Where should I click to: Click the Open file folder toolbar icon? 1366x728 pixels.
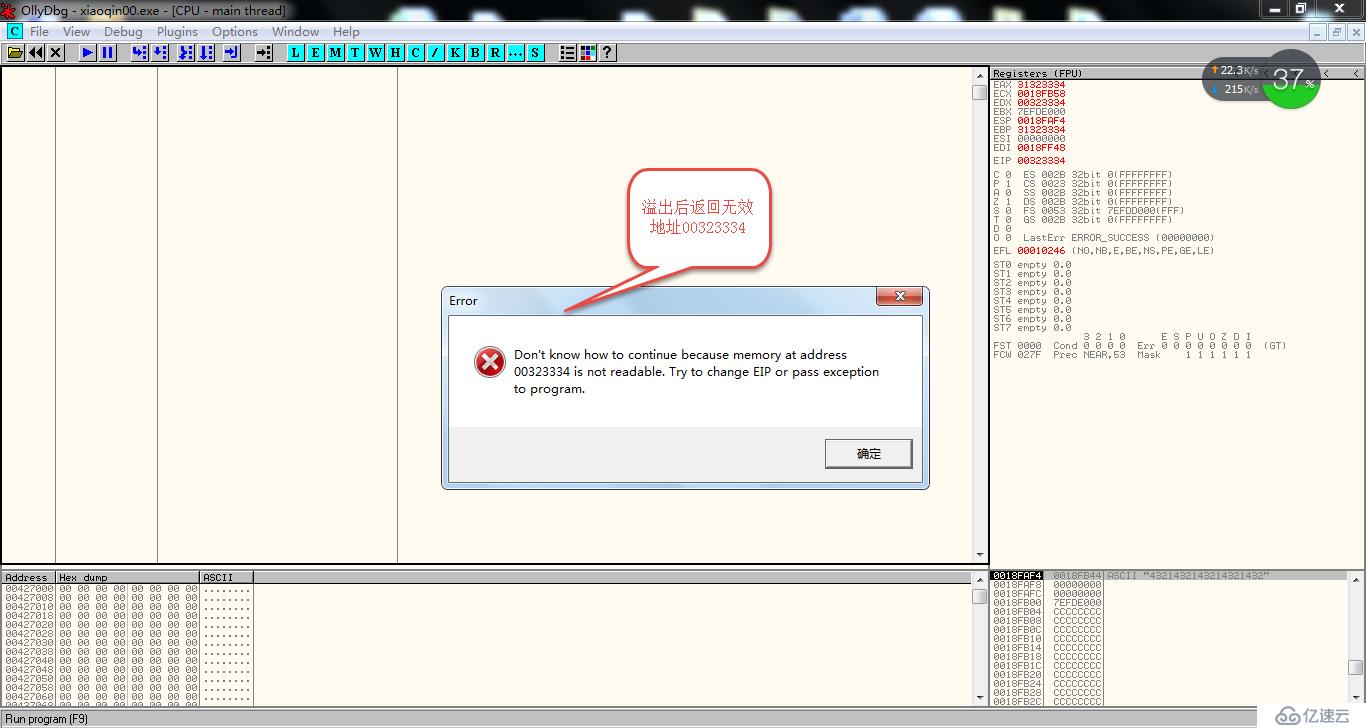[16, 53]
